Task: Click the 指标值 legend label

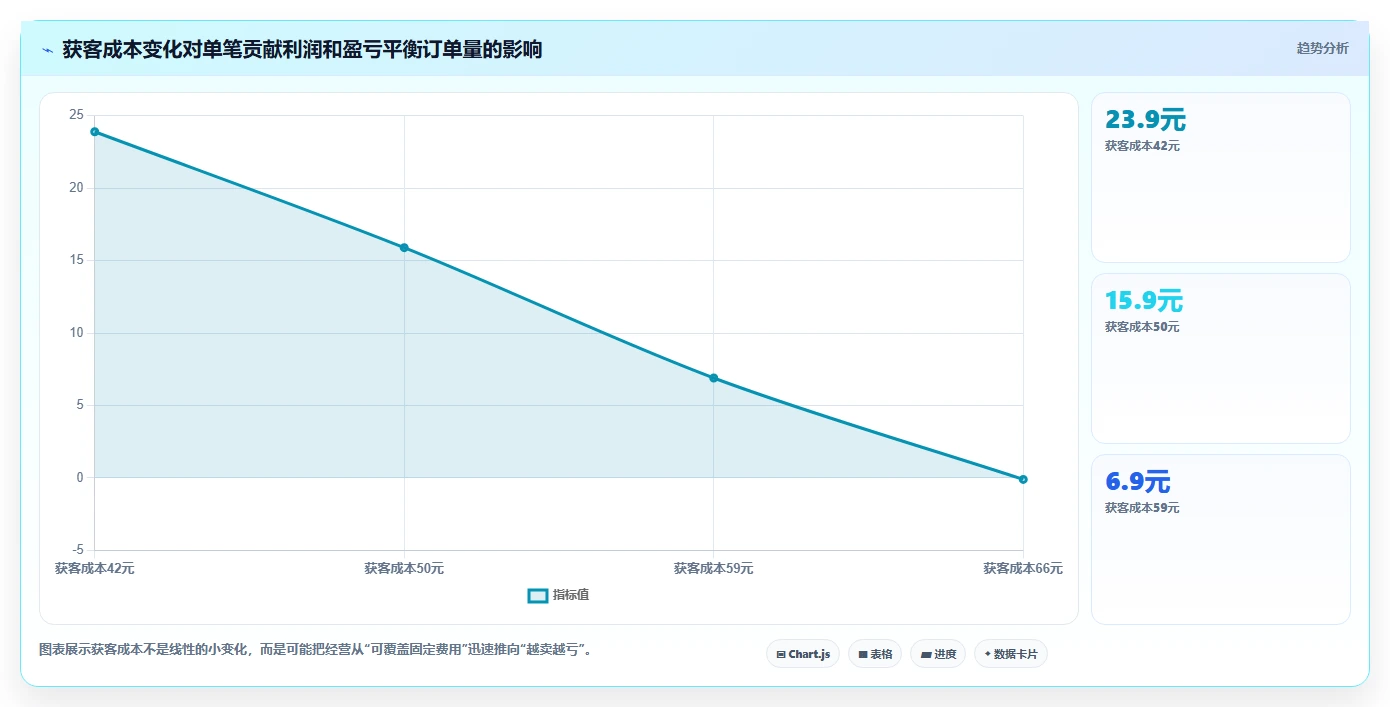Action: tap(571, 595)
